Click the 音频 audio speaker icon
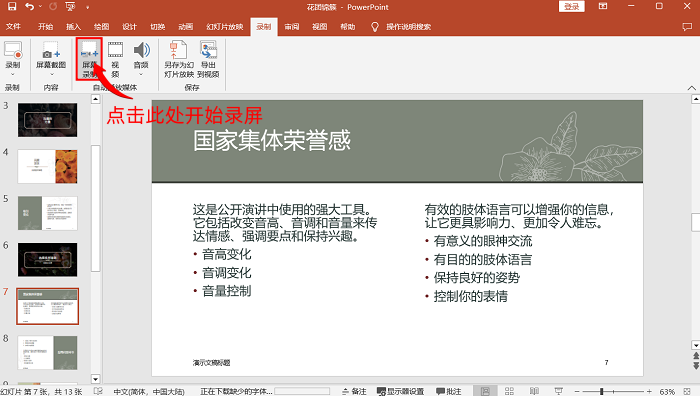The width and height of the screenshot is (700, 396). pyautogui.click(x=142, y=50)
